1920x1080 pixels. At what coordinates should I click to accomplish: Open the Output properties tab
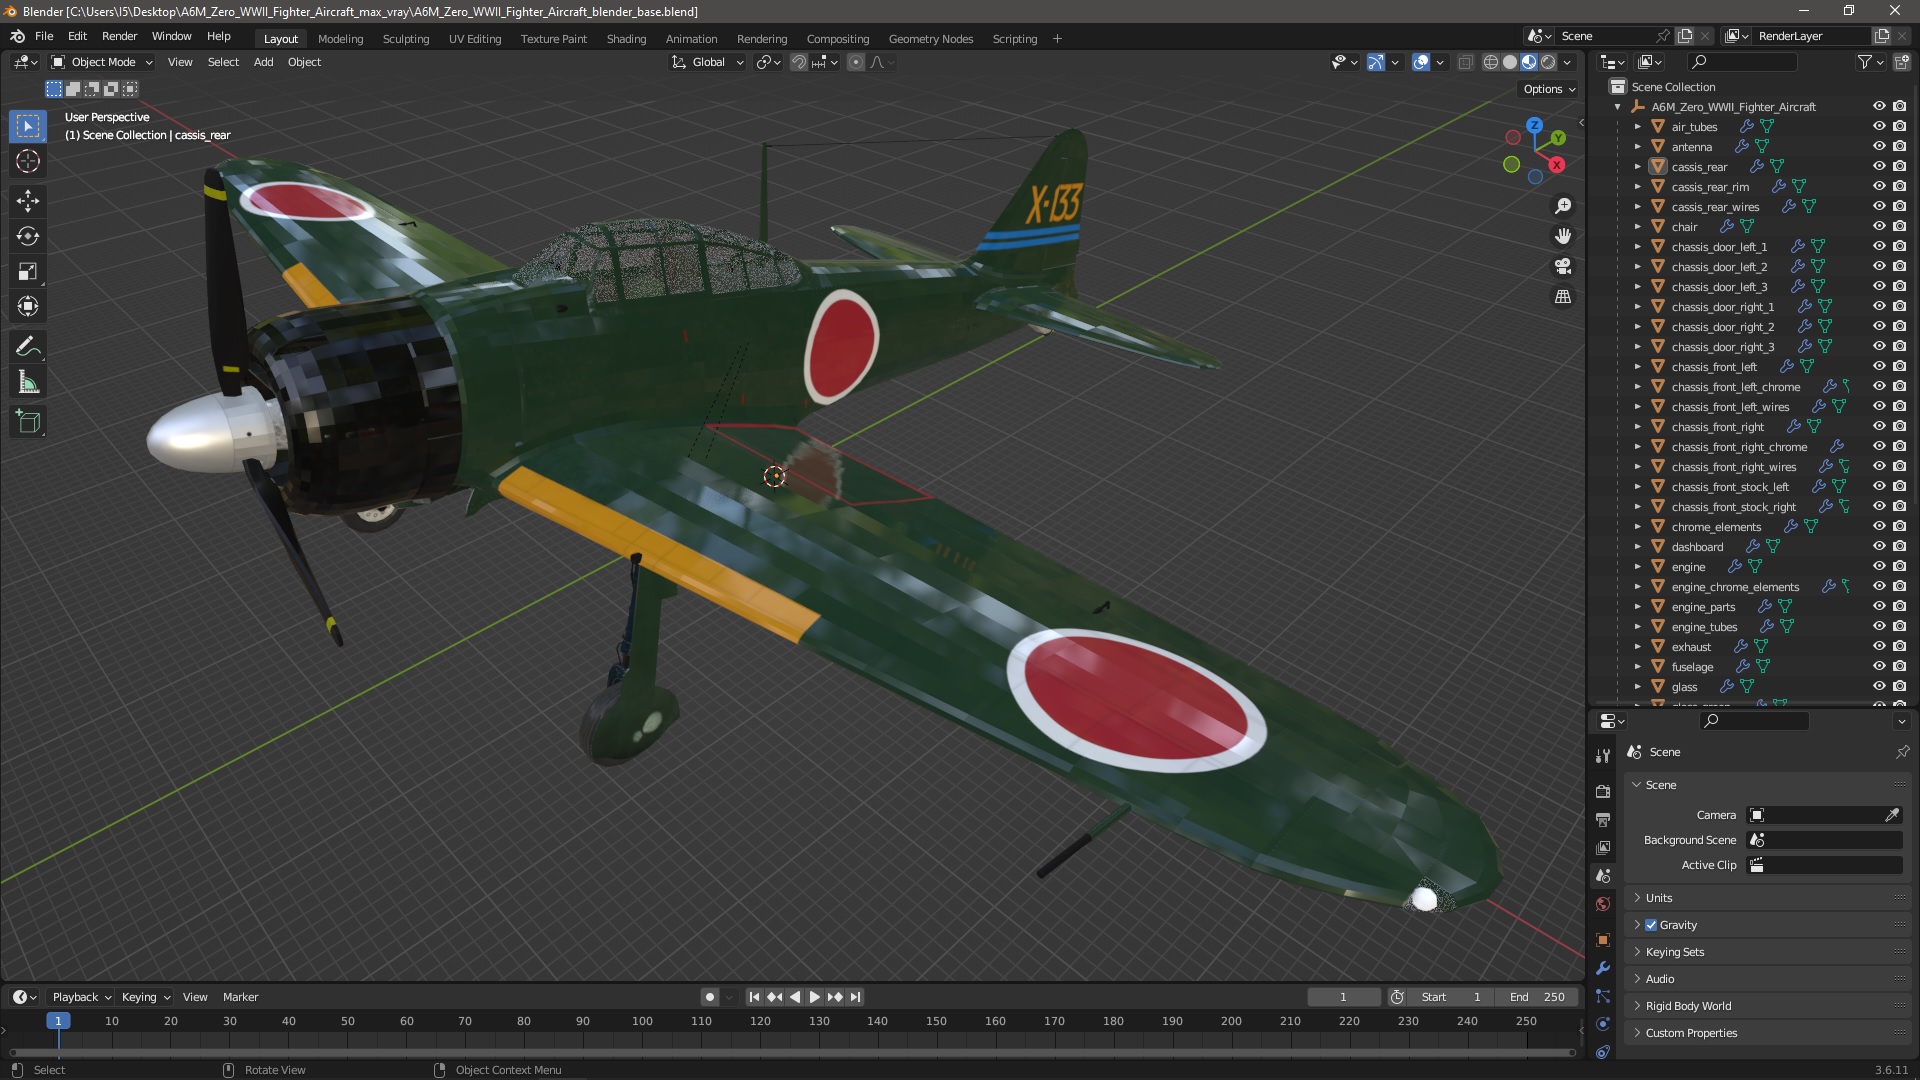click(x=1603, y=819)
